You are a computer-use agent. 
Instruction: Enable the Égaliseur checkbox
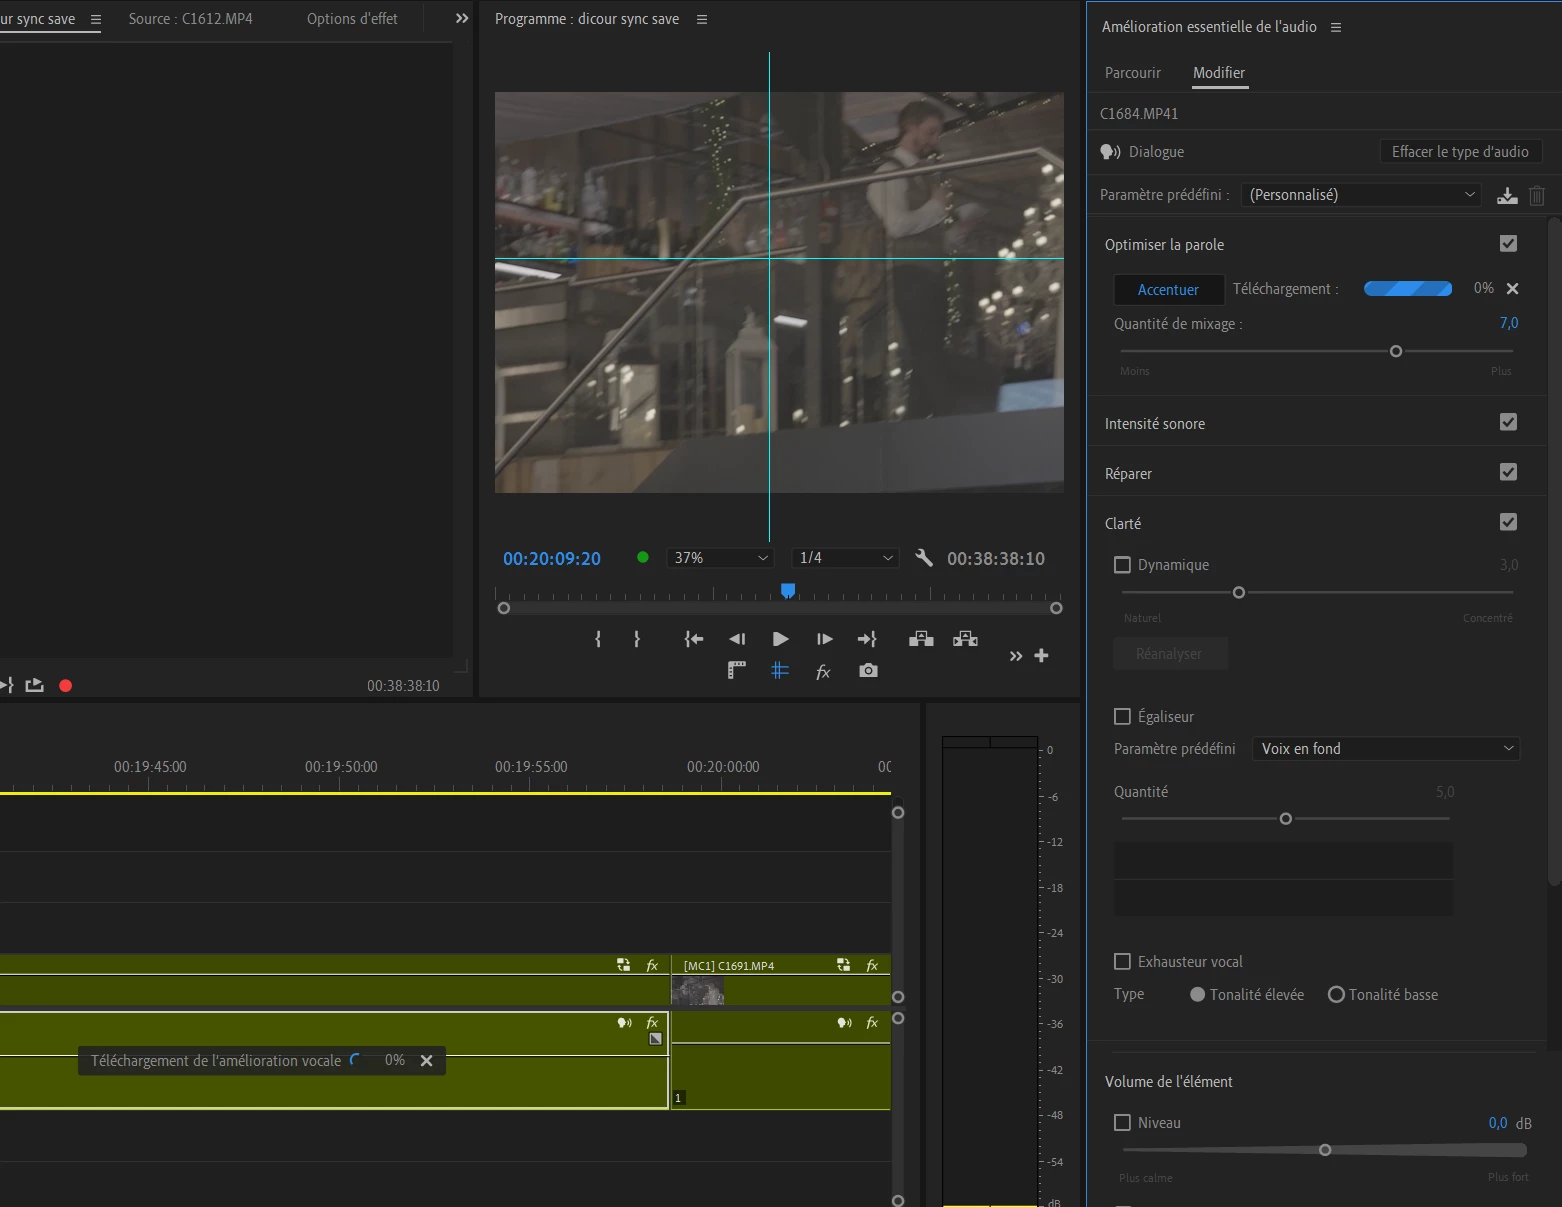click(1122, 717)
